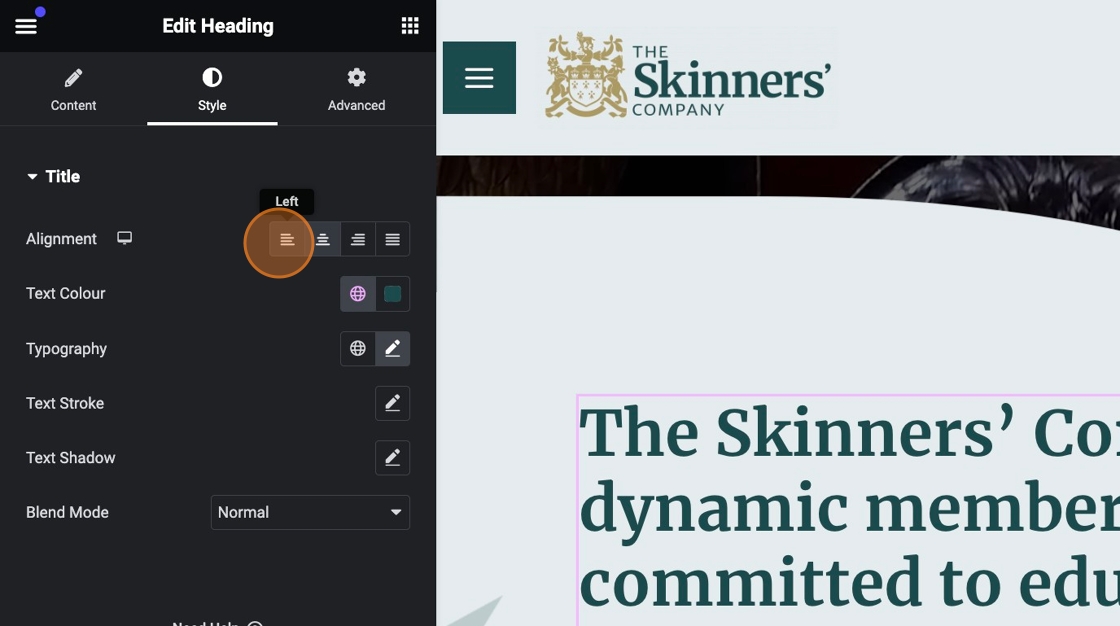Screen dimensions: 1120x626
Task: Switch to the Advanced tab
Action: 356,90
